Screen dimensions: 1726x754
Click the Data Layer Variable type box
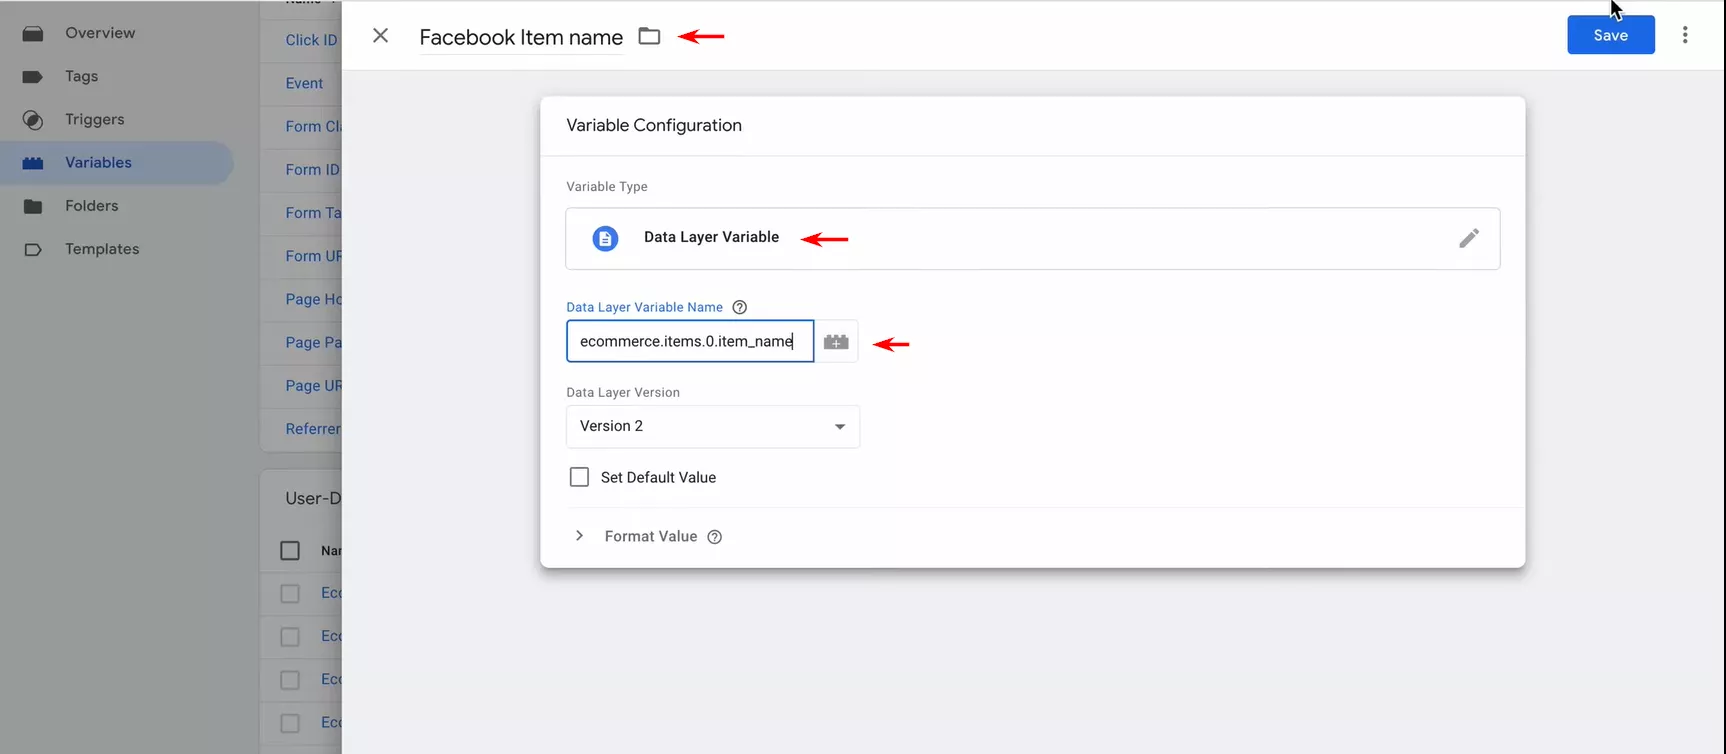tap(1032, 238)
